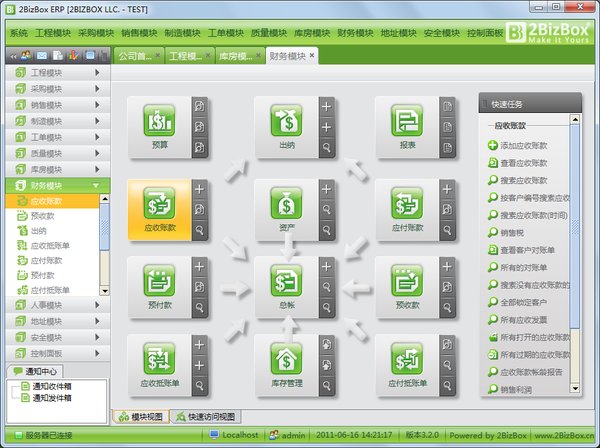Open the 应收抵账单 module icon
Screen dimensions: 600x448
pos(159,359)
